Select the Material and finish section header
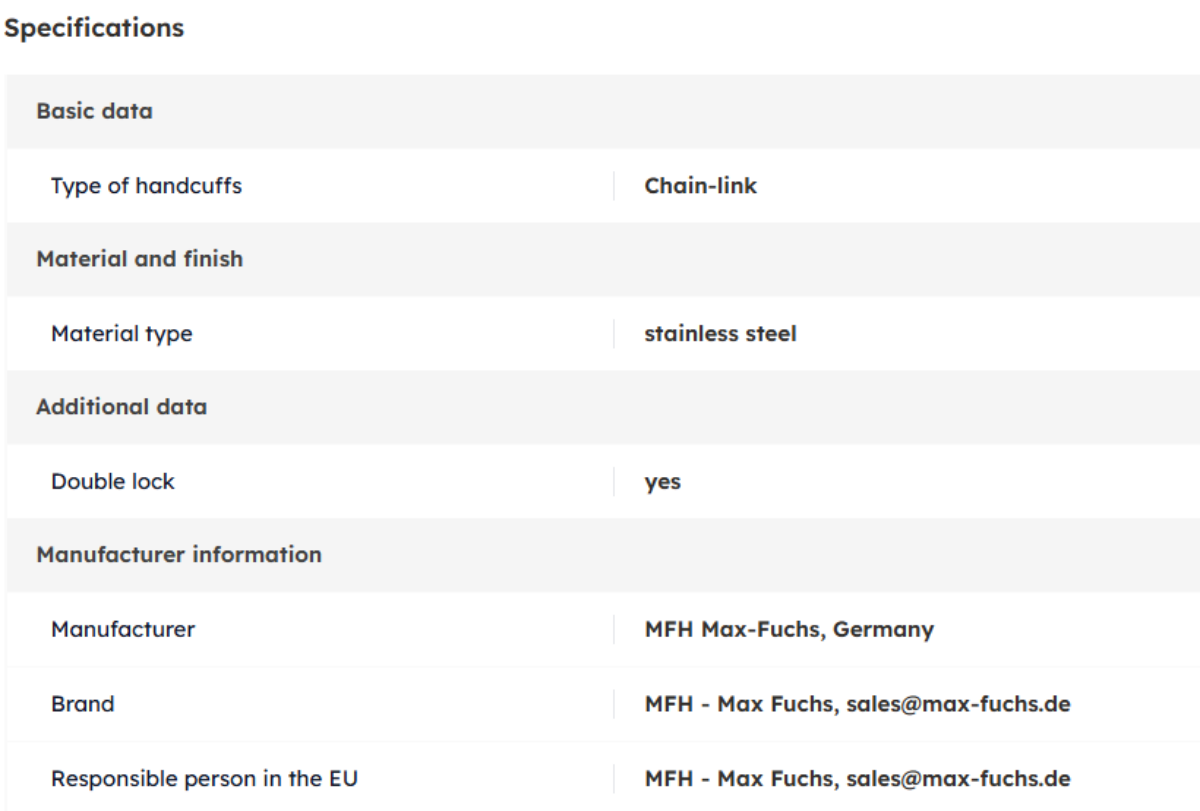This screenshot has height=811, width=1200. pos(139,259)
